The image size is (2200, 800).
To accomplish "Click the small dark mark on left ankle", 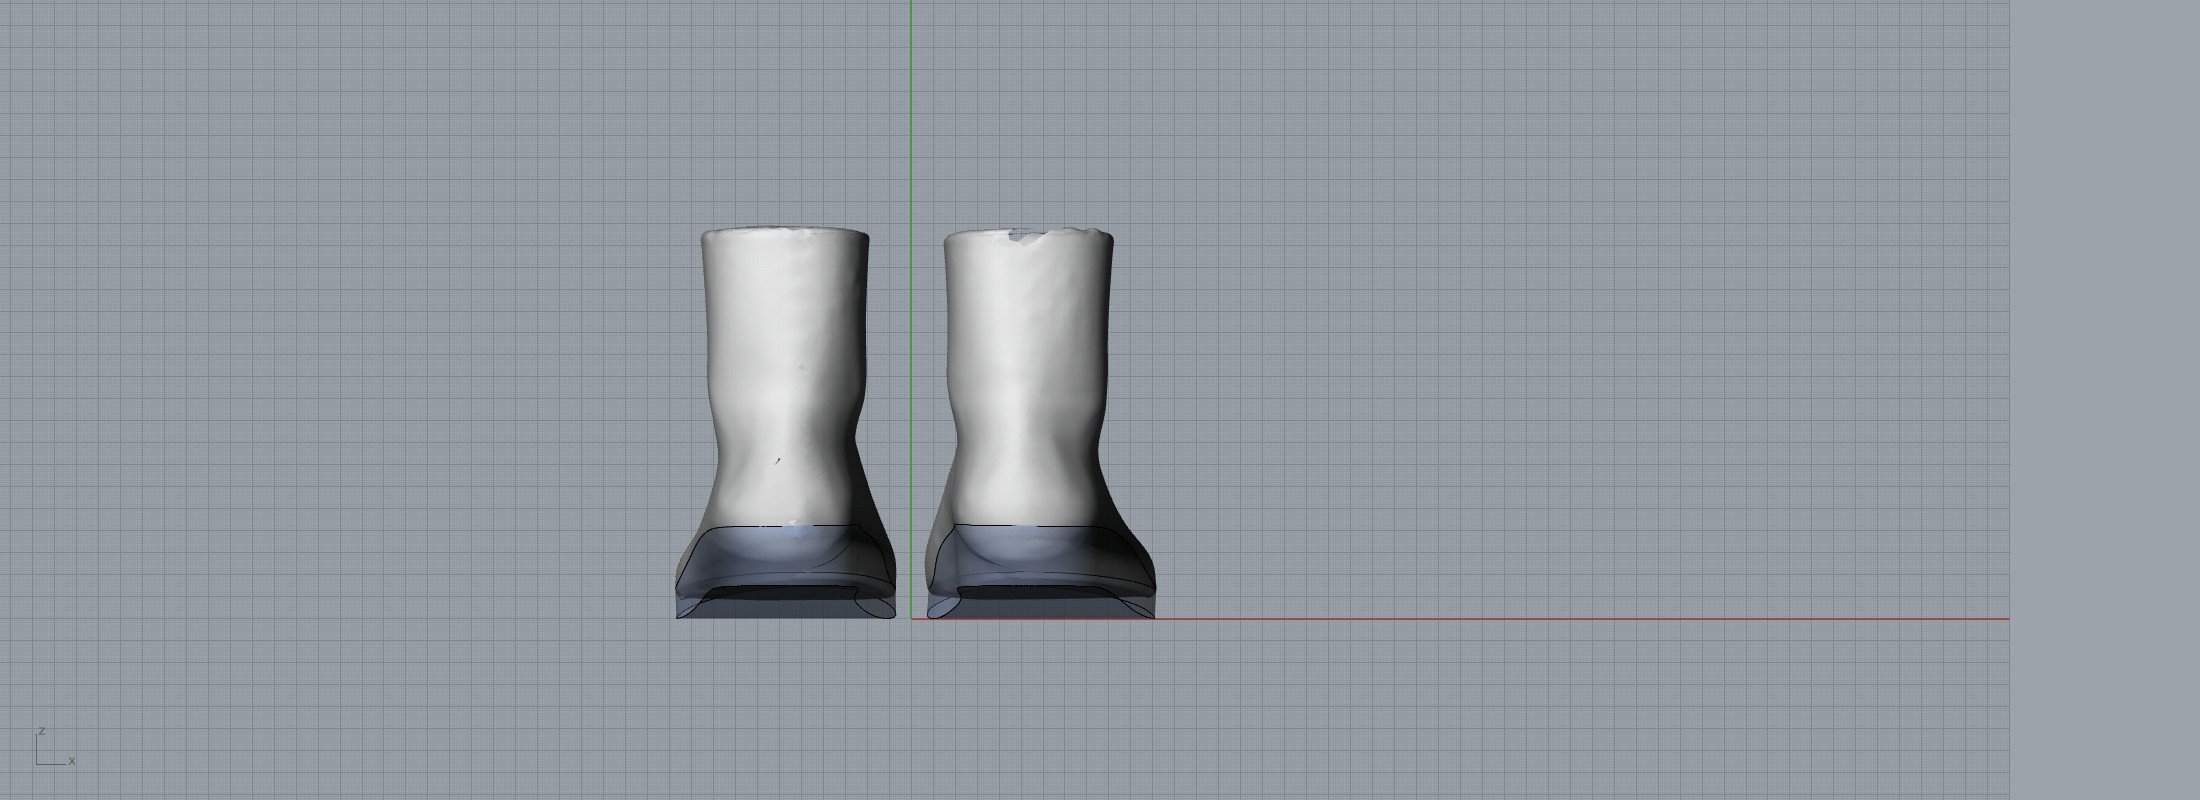I will (x=778, y=461).
